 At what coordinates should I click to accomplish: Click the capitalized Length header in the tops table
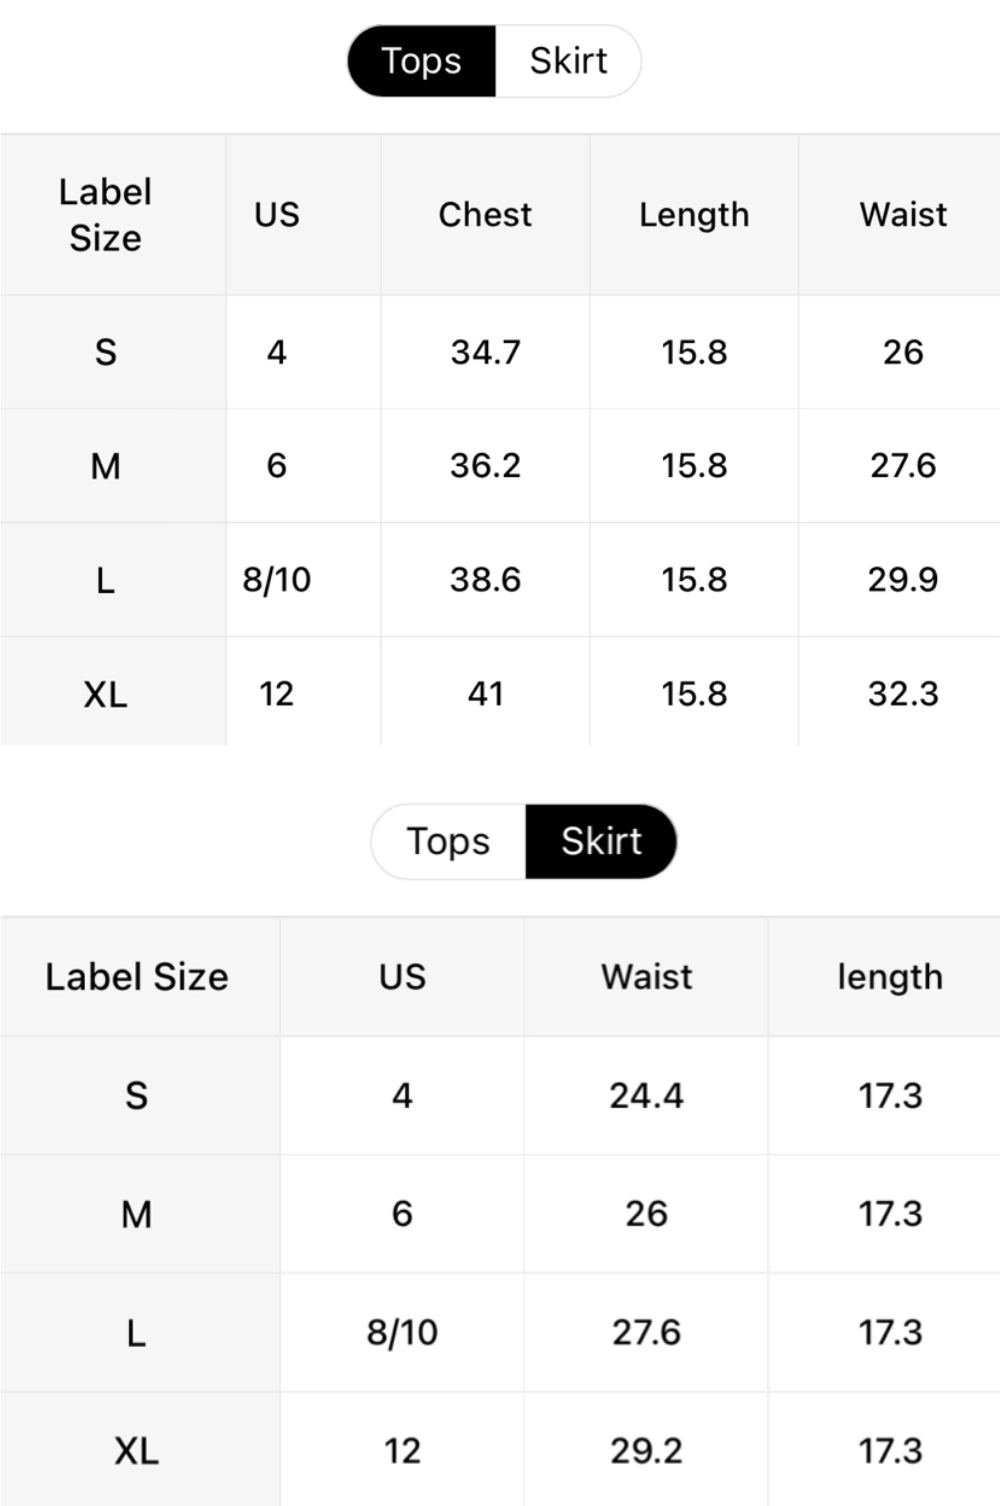pyautogui.click(x=694, y=215)
